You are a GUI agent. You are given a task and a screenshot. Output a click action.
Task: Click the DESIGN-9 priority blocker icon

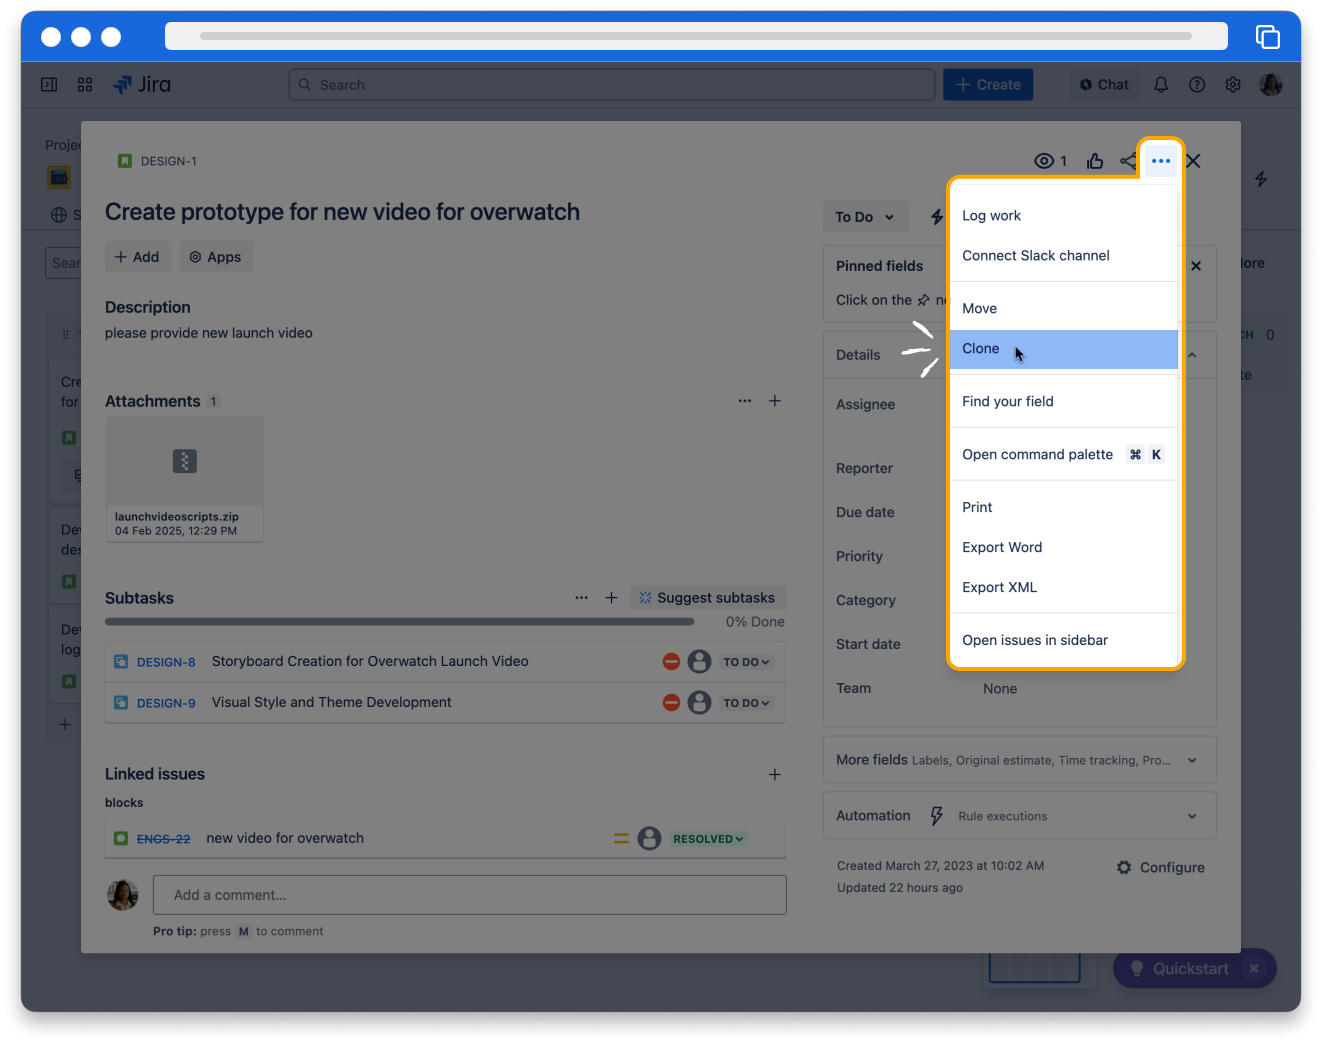671,703
